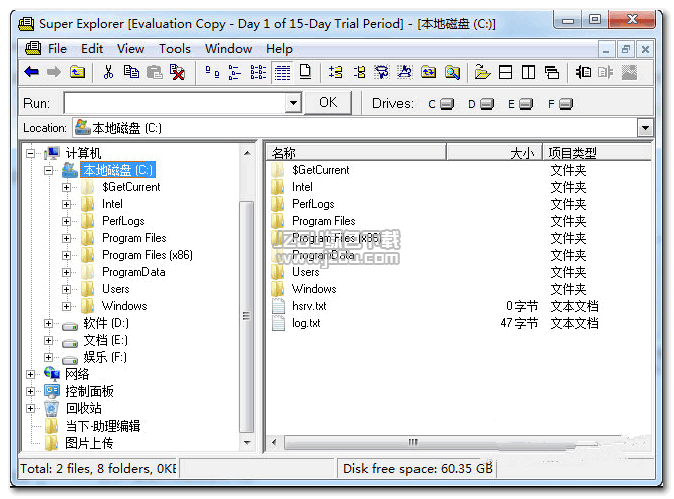
Task: Expand the 回收站 tree node
Action: pos(31,408)
